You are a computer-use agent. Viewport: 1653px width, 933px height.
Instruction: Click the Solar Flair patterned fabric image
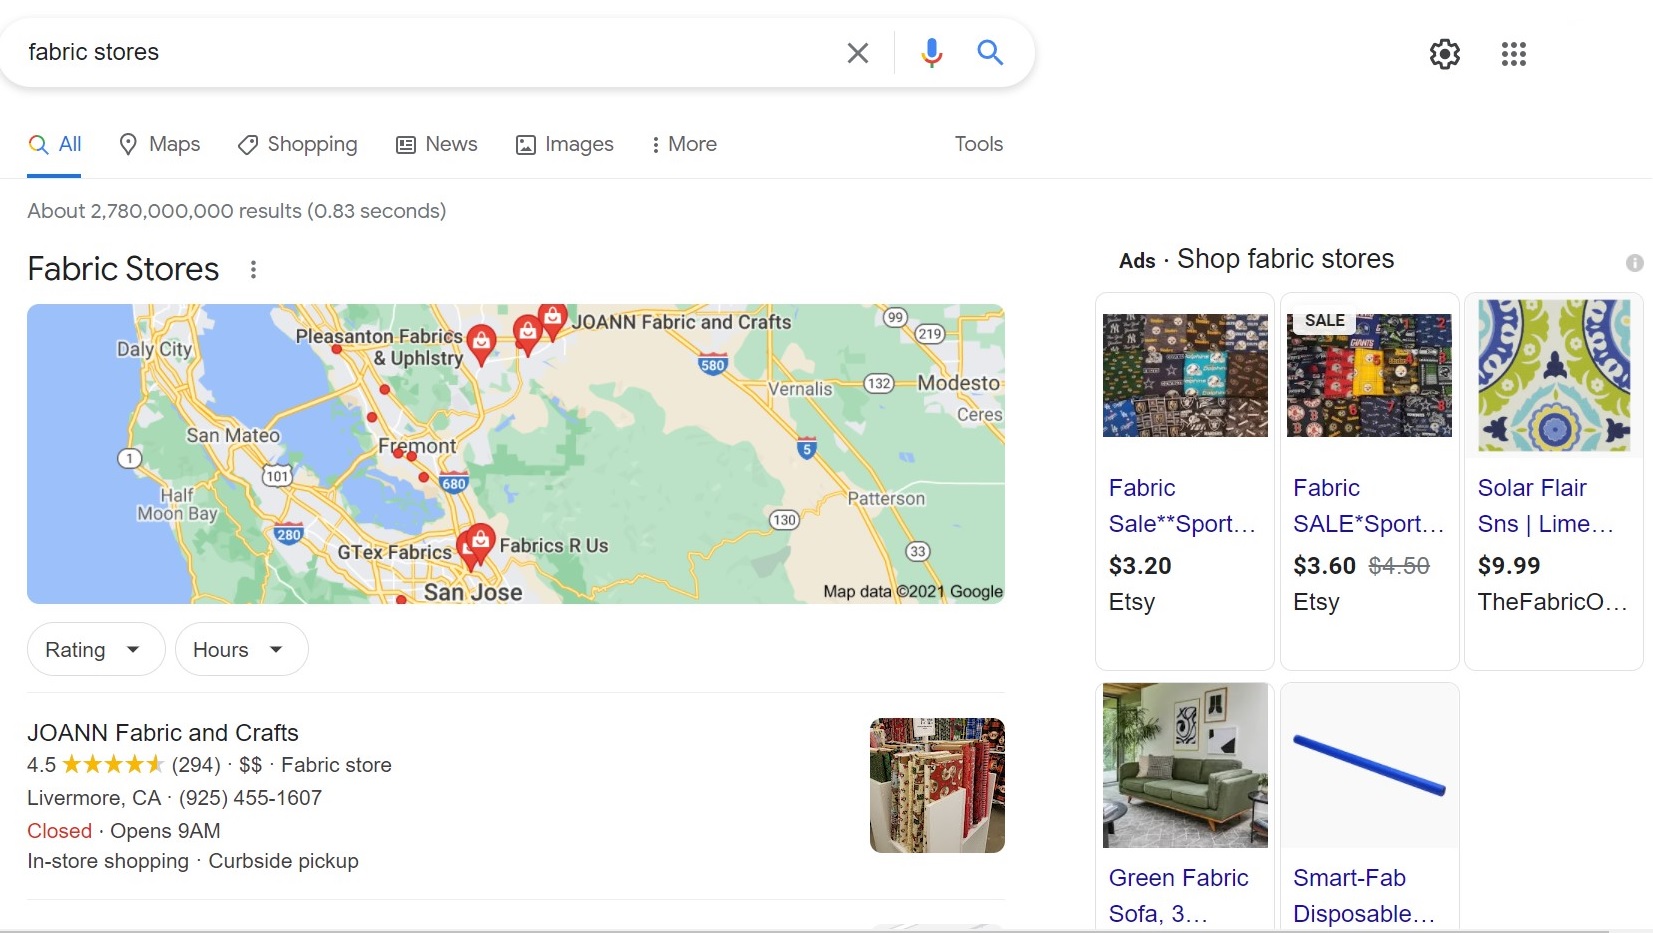click(x=1554, y=376)
